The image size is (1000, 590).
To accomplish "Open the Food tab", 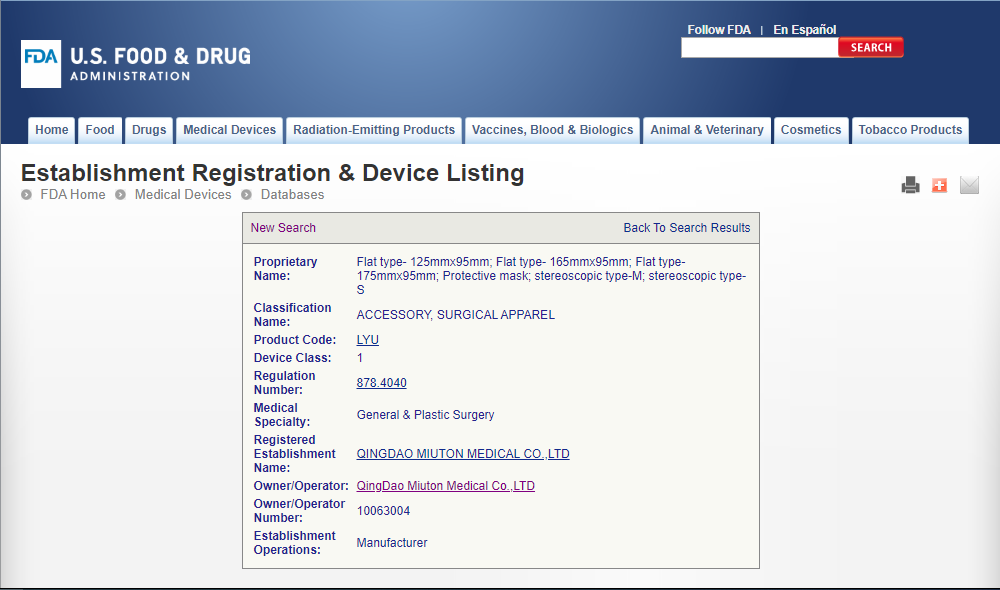I will pyautogui.click(x=100, y=130).
